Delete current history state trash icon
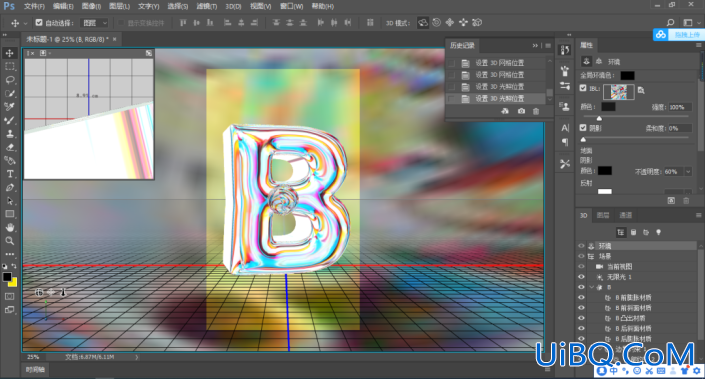705x379 pixels. [x=536, y=111]
